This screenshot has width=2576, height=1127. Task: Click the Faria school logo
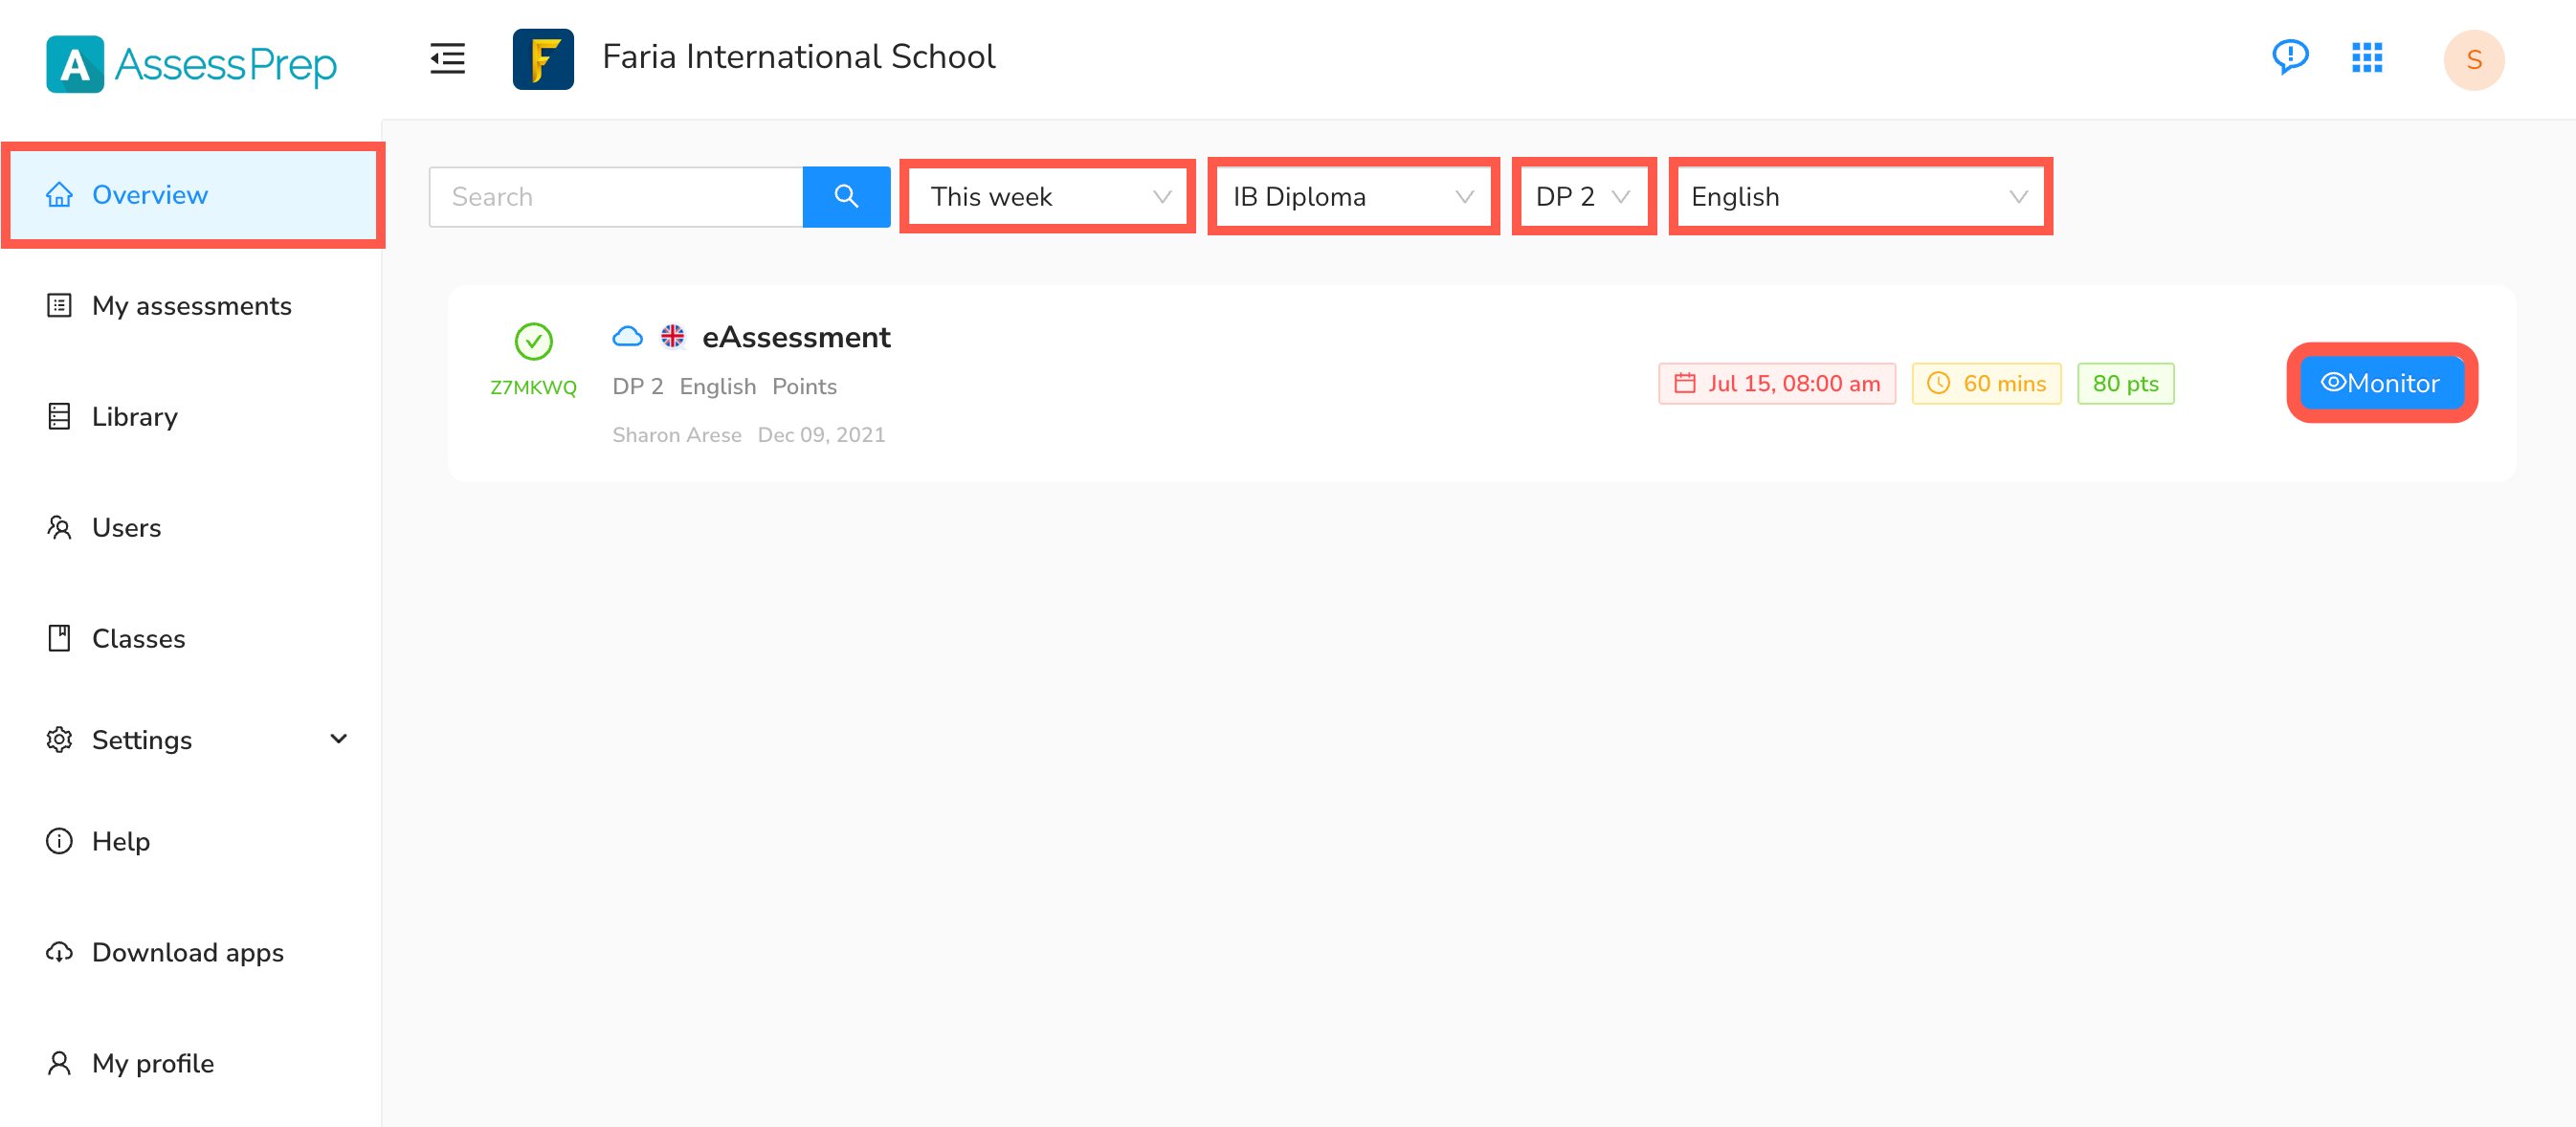(543, 59)
